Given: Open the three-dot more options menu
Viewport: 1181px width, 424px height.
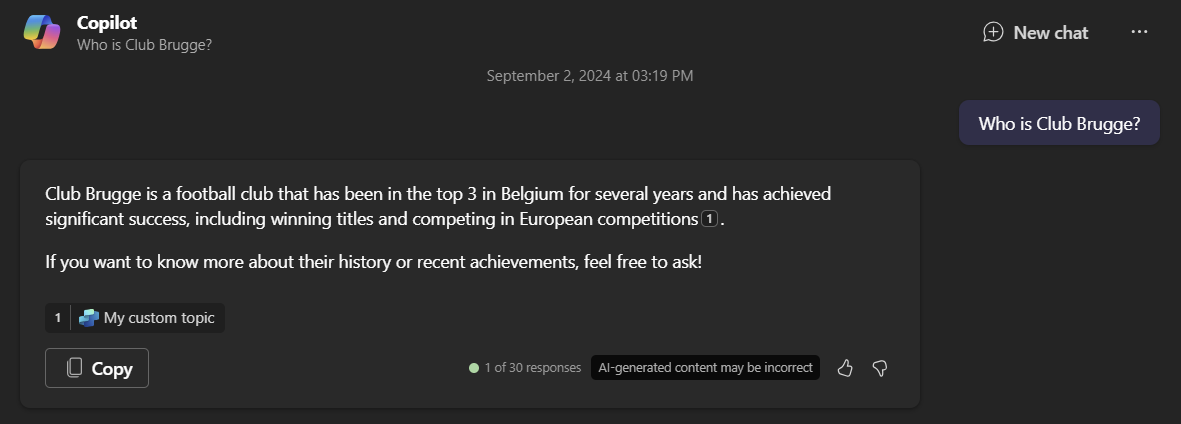Looking at the screenshot, I should pyautogui.click(x=1139, y=32).
